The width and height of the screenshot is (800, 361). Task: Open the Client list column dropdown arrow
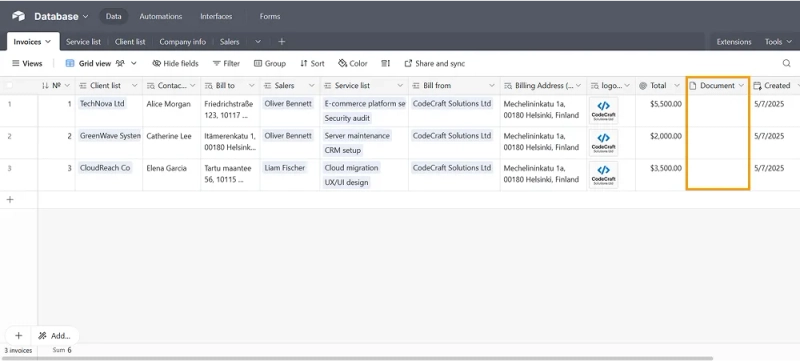coord(135,86)
